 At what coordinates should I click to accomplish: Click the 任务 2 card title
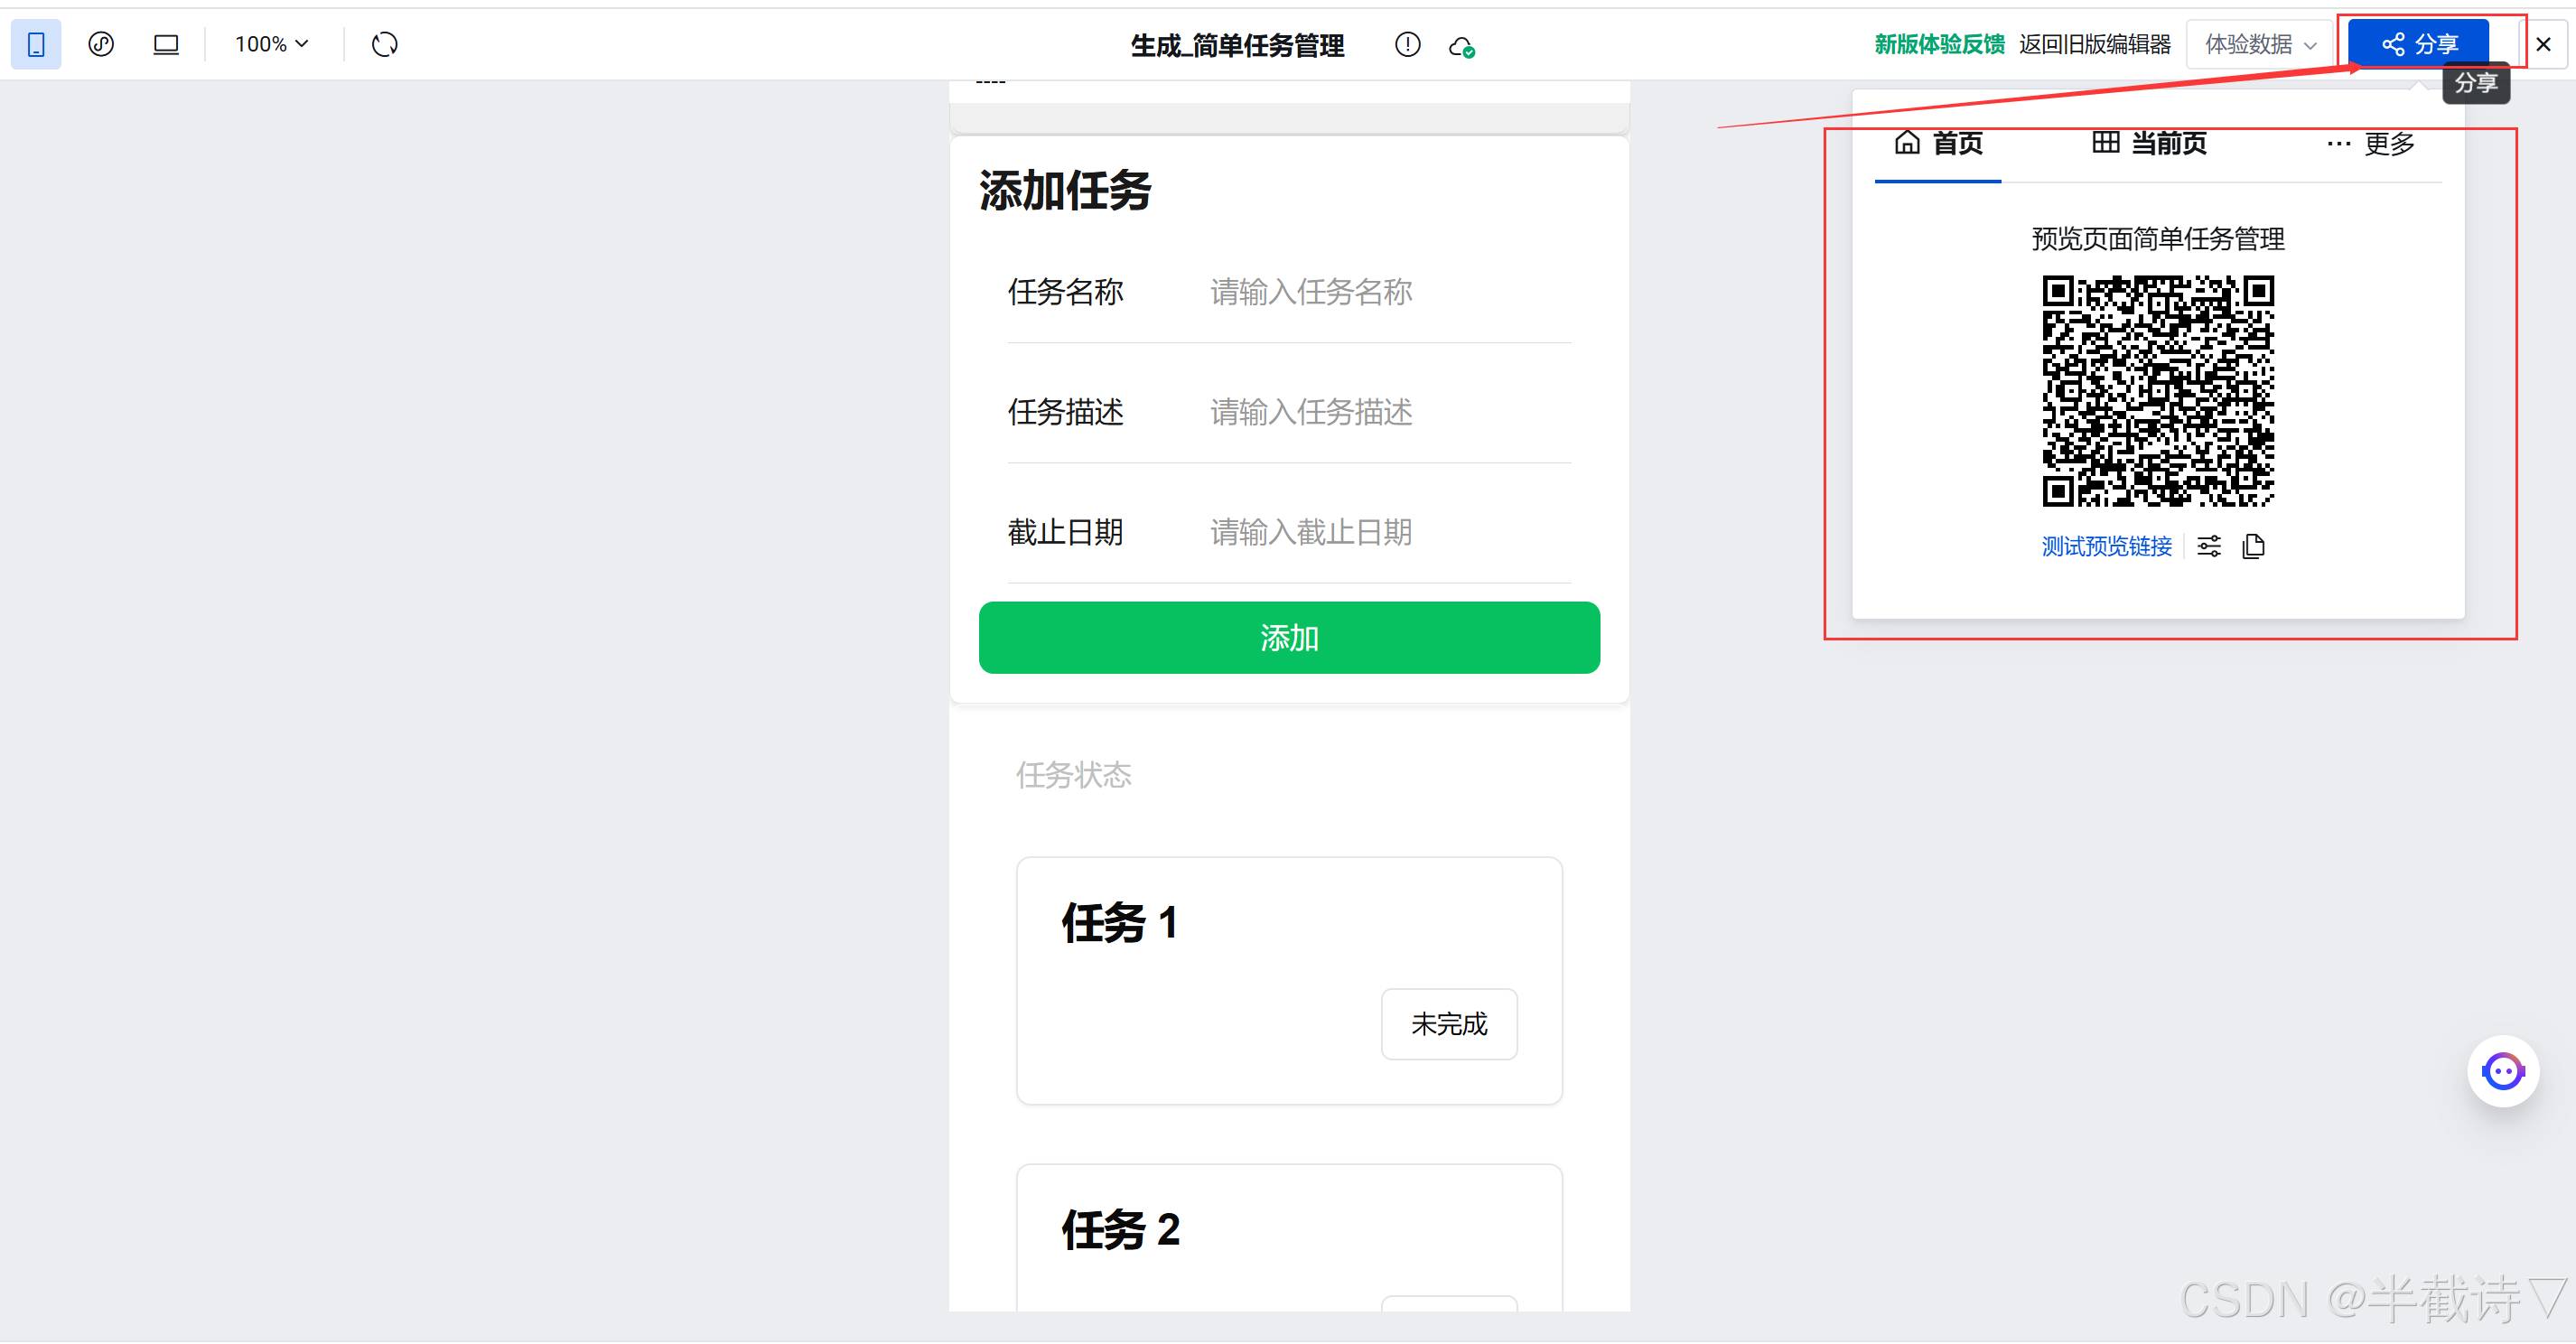[x=1121, y=1229]
